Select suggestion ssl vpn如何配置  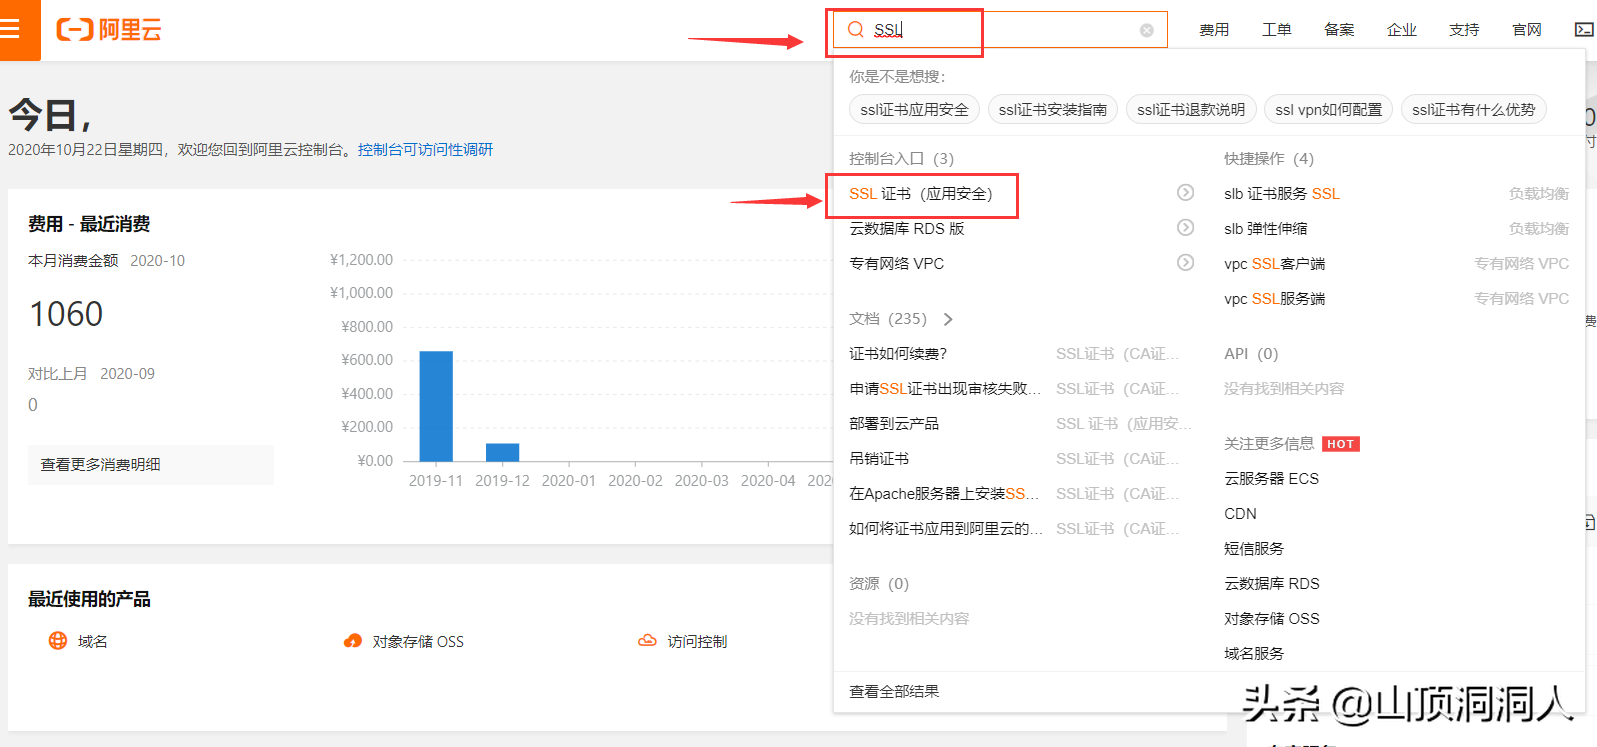[x=1328, y=110]
